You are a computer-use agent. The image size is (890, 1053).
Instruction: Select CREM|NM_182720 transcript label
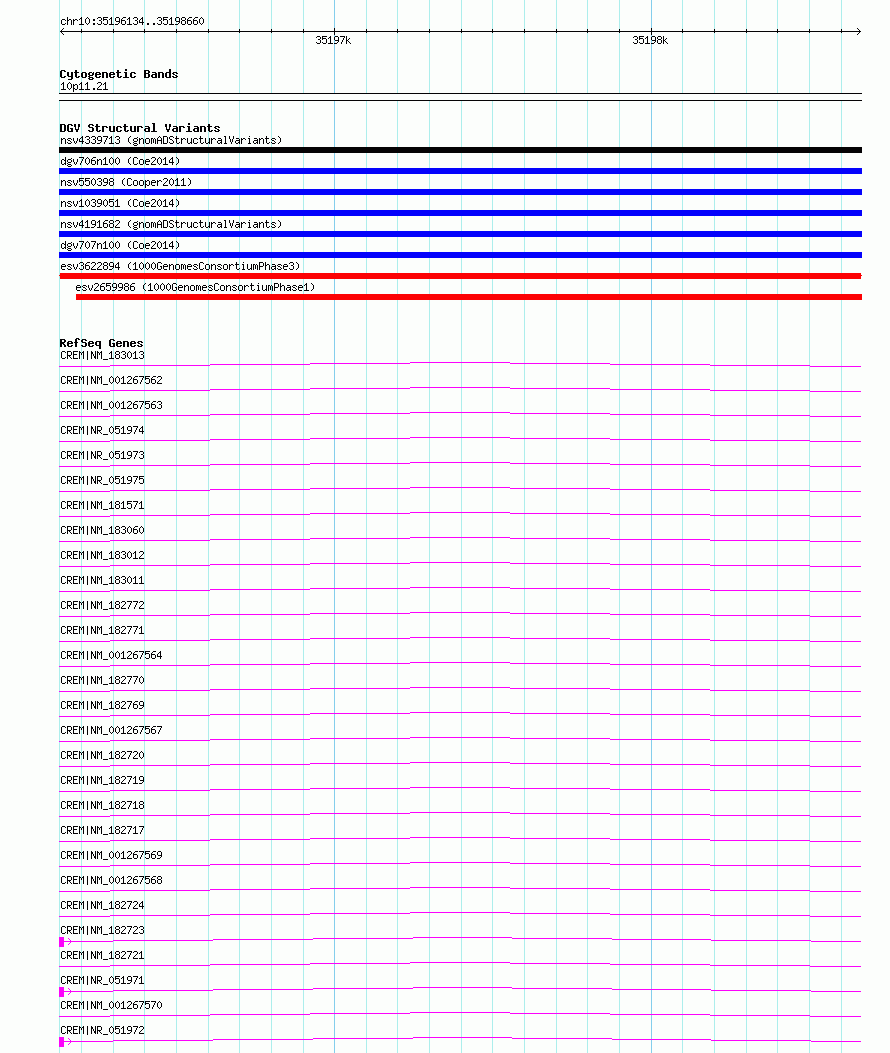102,756
